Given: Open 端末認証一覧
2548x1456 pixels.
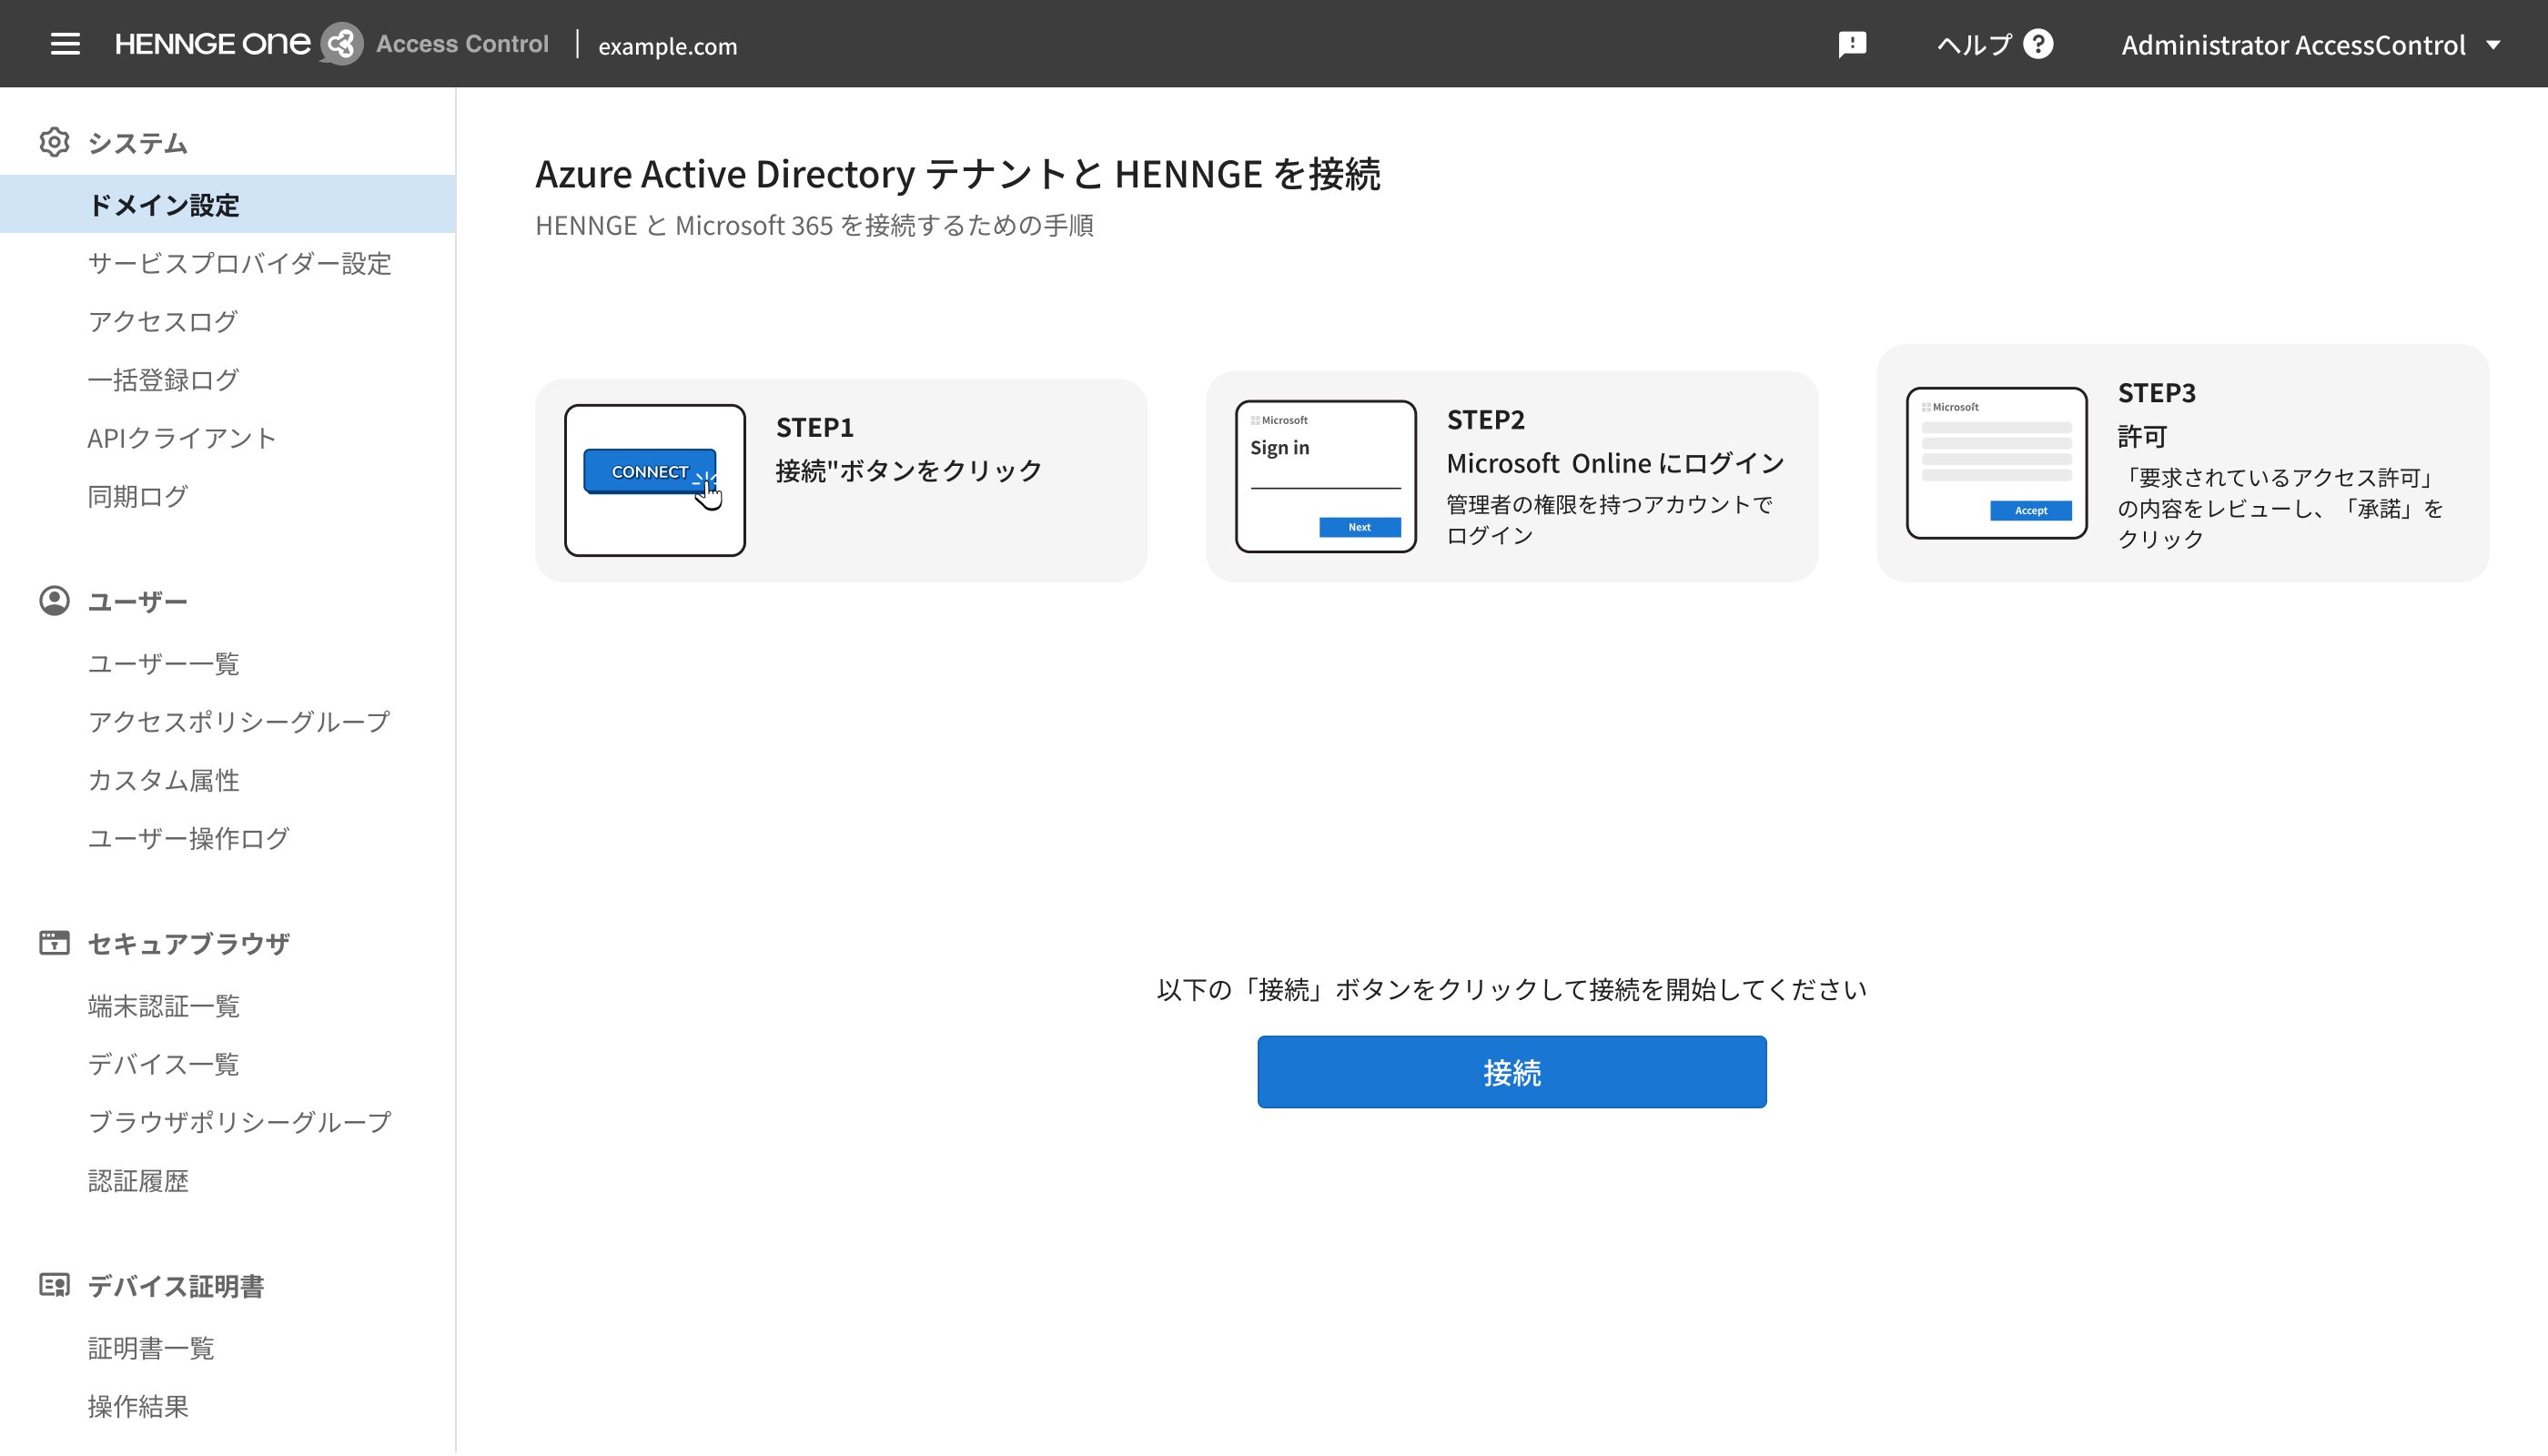Looking at the screenshot, I should [x=163, y=1005].
